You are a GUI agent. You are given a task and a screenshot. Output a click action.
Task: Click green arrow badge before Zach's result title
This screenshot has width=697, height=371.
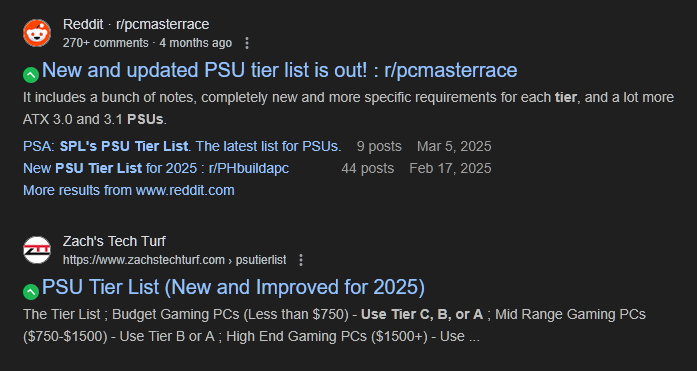(x=31, y=291)
